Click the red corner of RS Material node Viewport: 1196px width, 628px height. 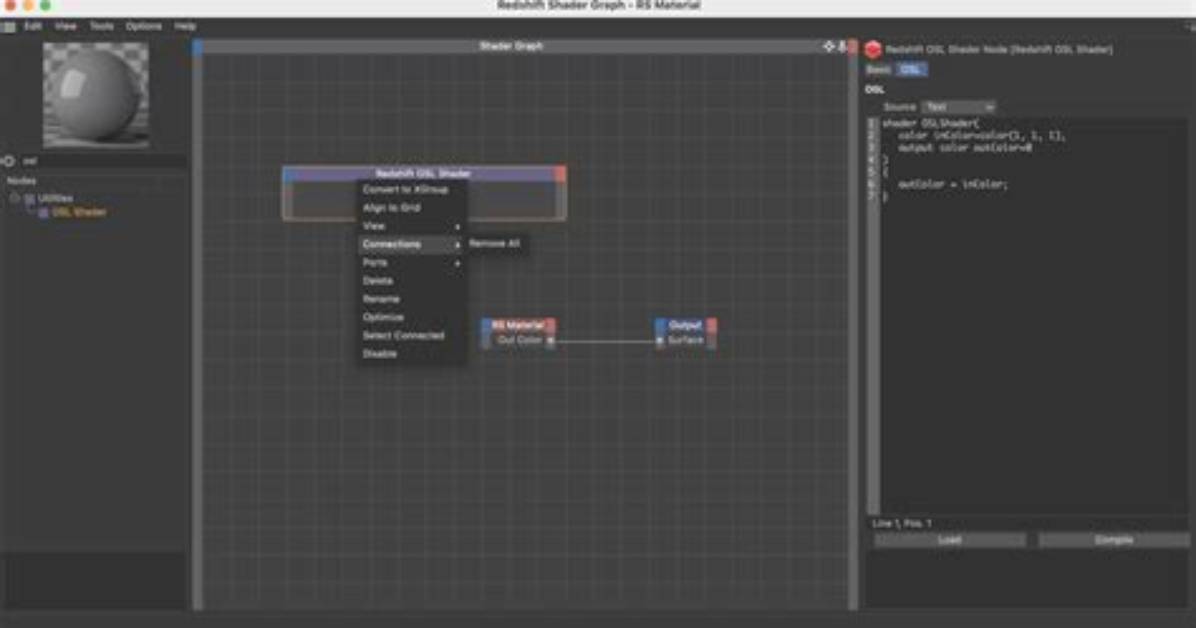click(551, 326)
